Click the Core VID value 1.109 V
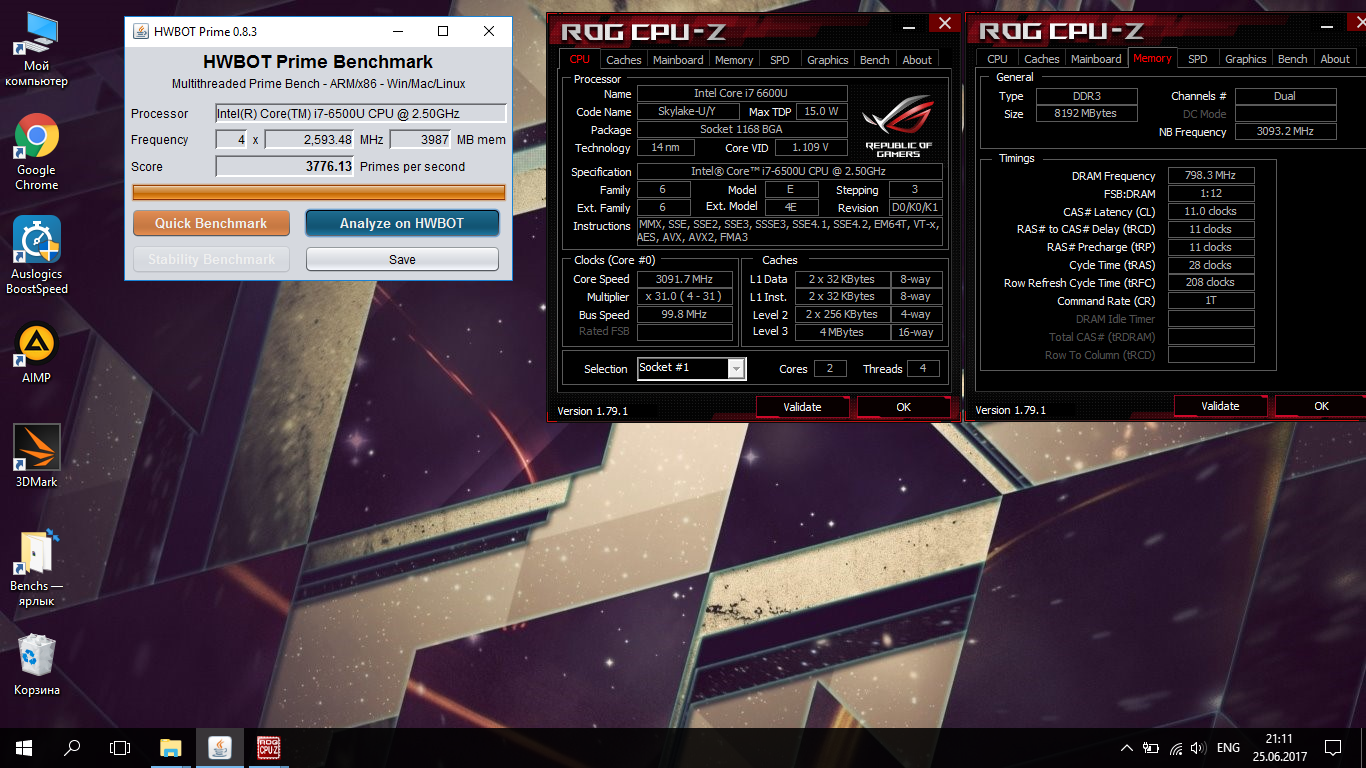 [809, 148]
